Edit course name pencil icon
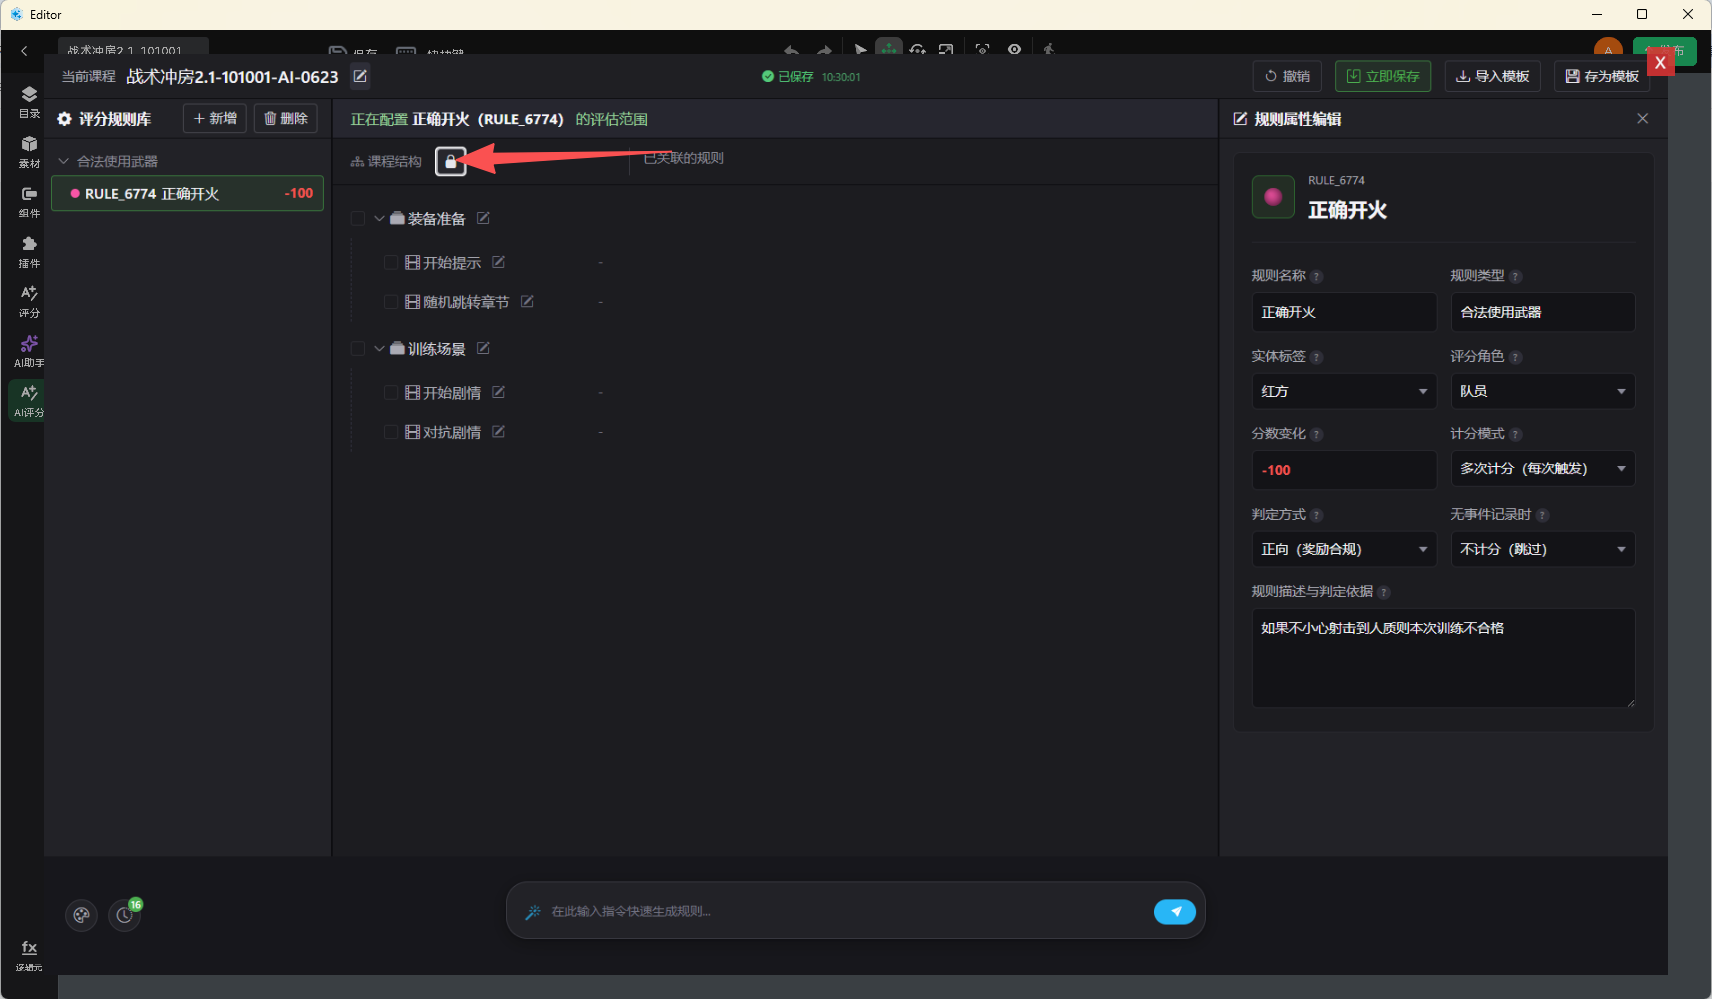The width and height of the screenshot is (1712, 999). (x=361, y=76)
